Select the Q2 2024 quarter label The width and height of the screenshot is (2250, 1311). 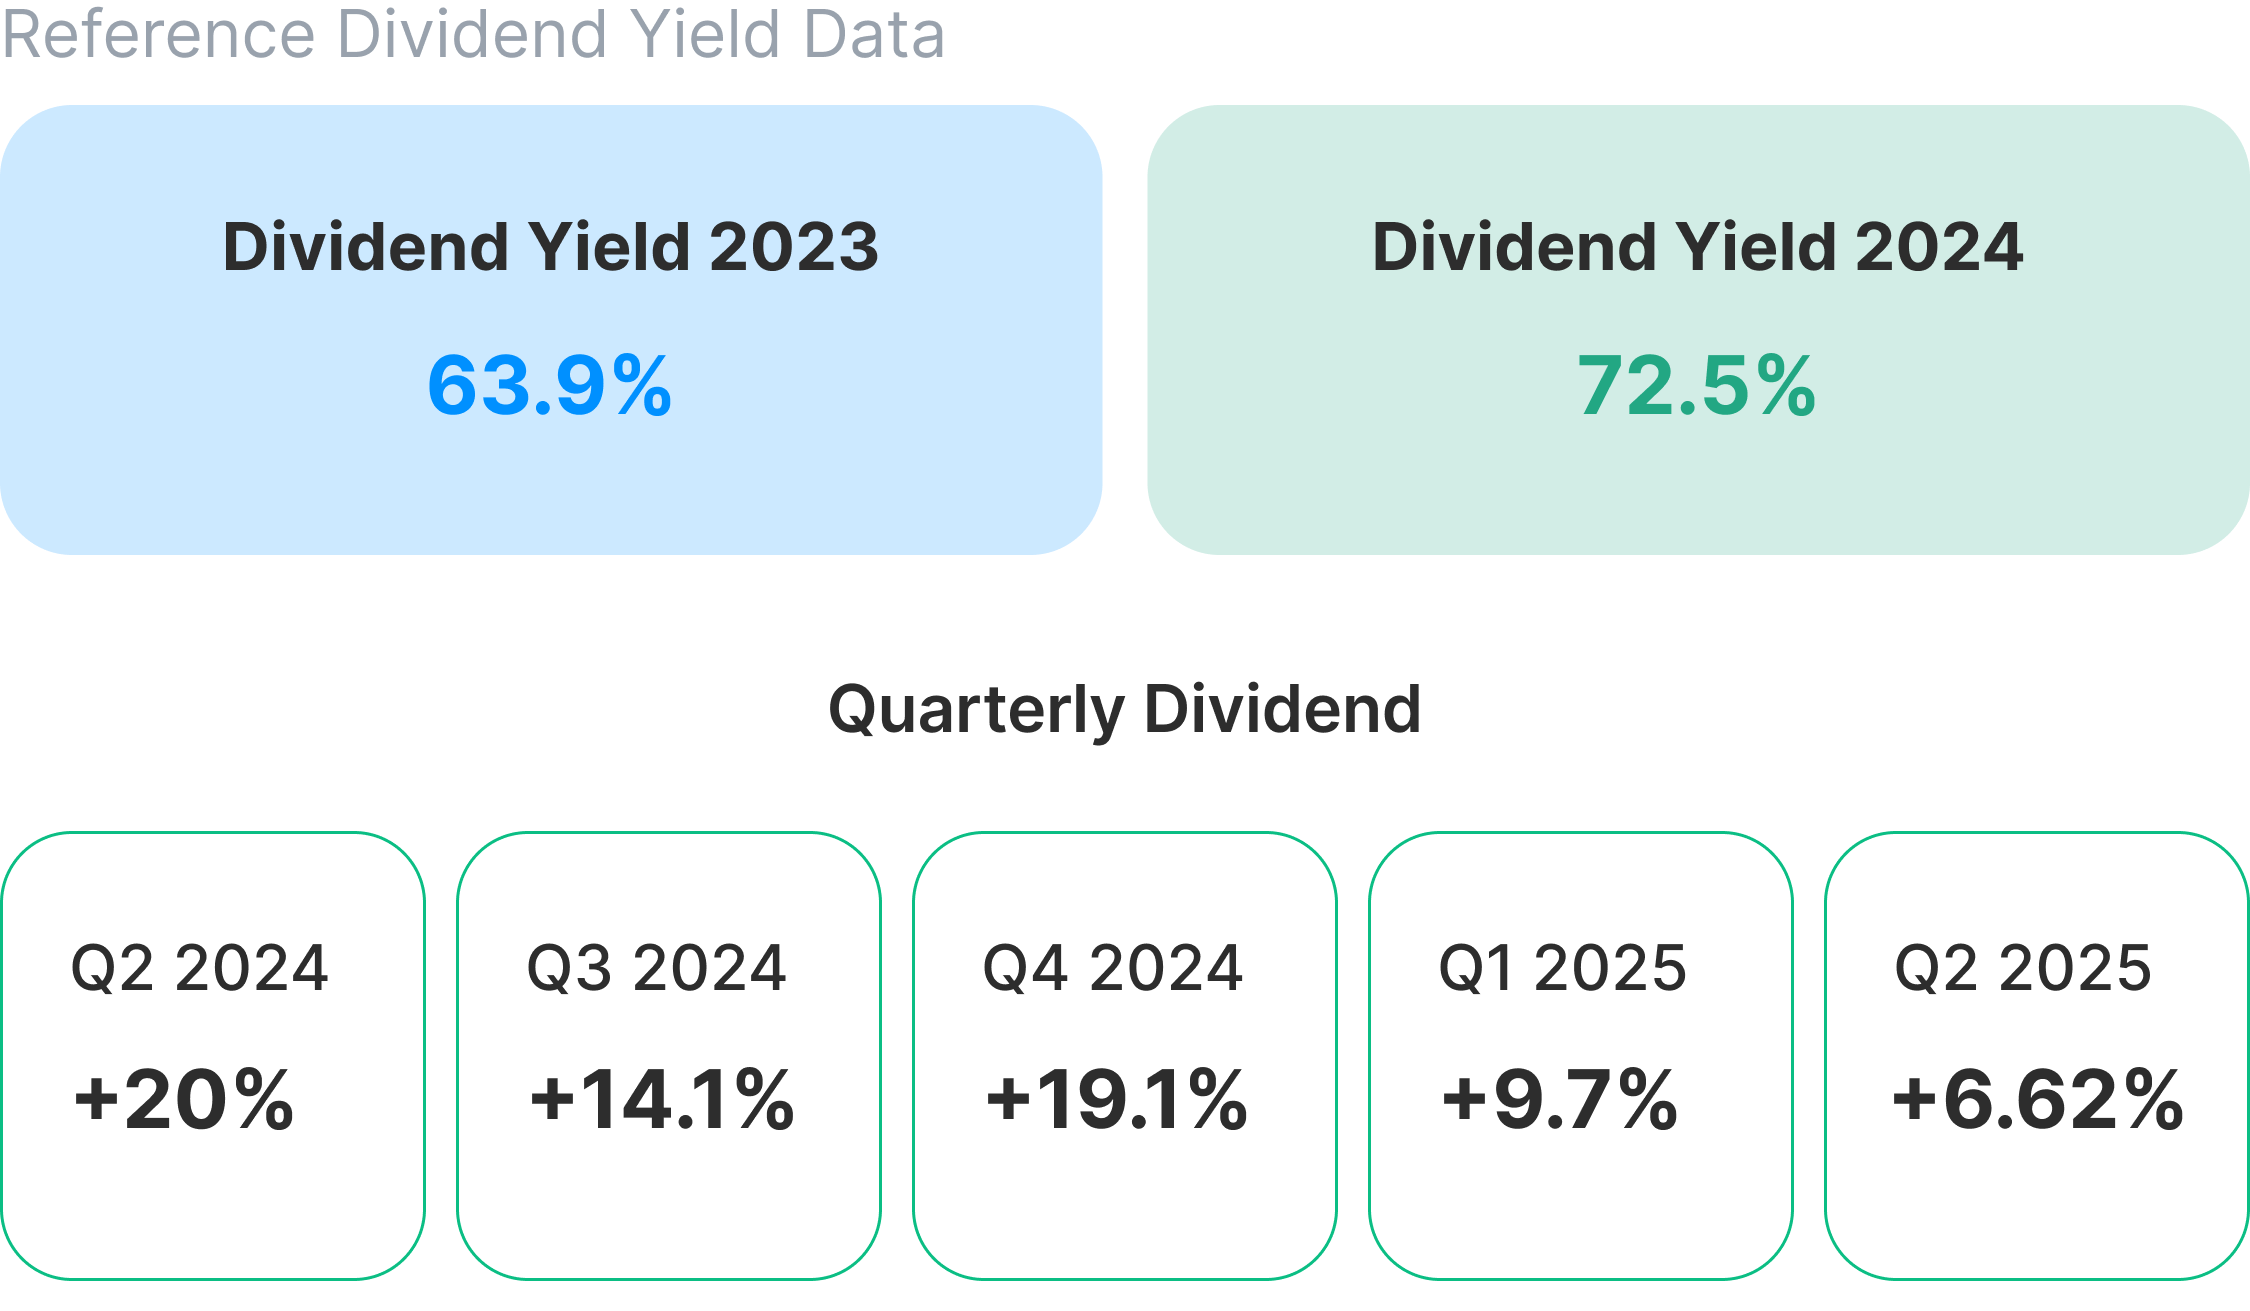pyautogui.click(x=200, y=968)
